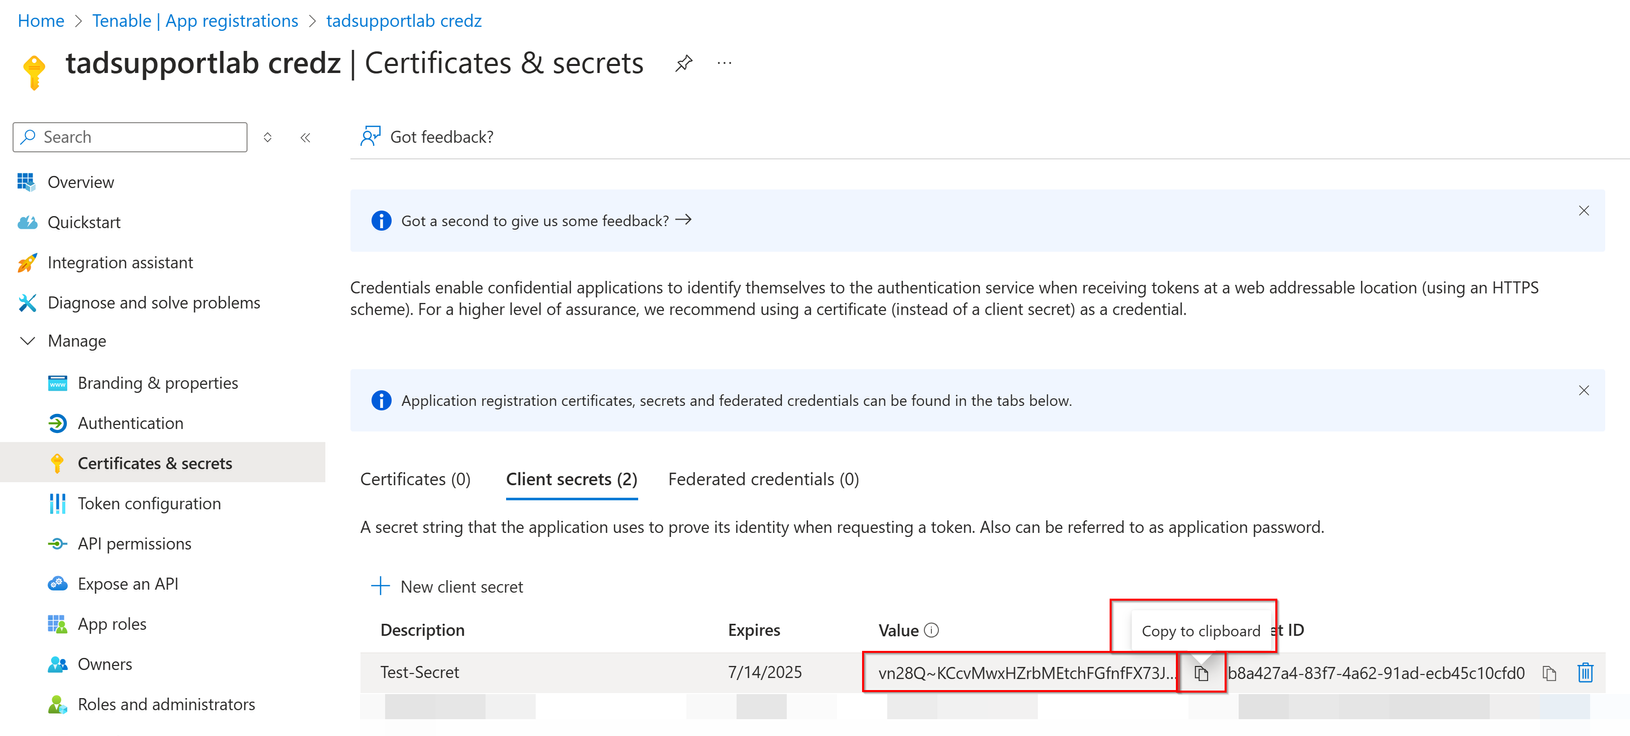The width and height of the screenshot is (1630, 736).
Task: Open Owners
Action: click(x=105, y=664)
